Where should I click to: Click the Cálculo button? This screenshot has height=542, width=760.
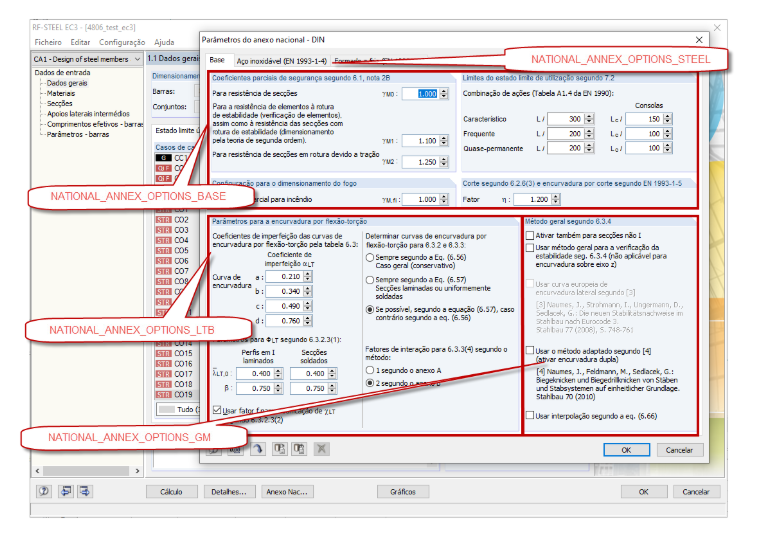point(172,492)
